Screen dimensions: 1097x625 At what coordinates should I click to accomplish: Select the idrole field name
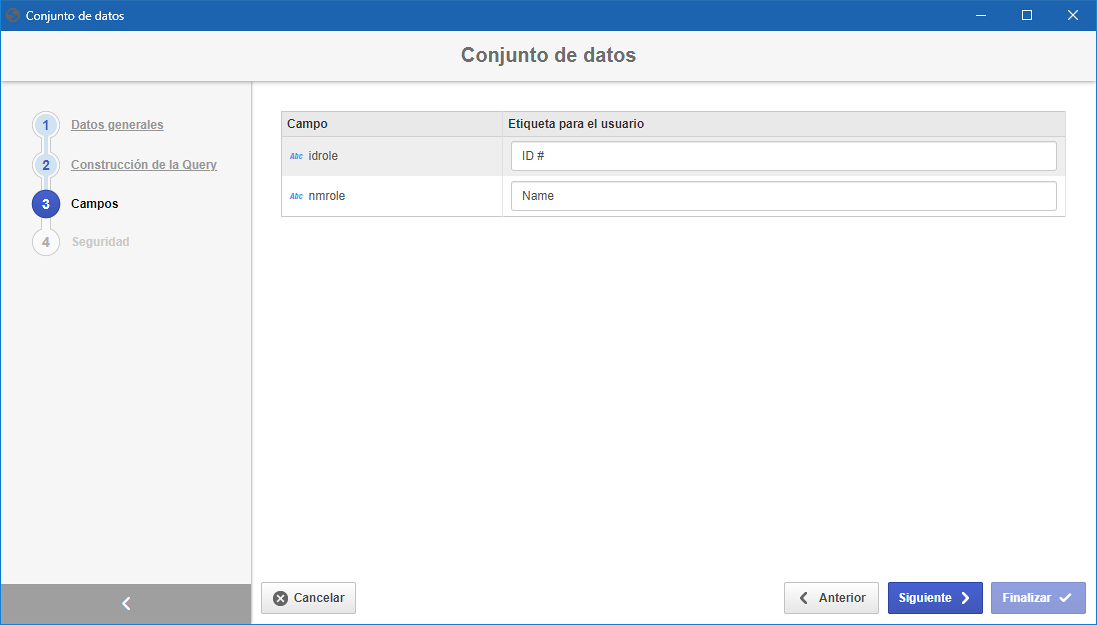323,156
